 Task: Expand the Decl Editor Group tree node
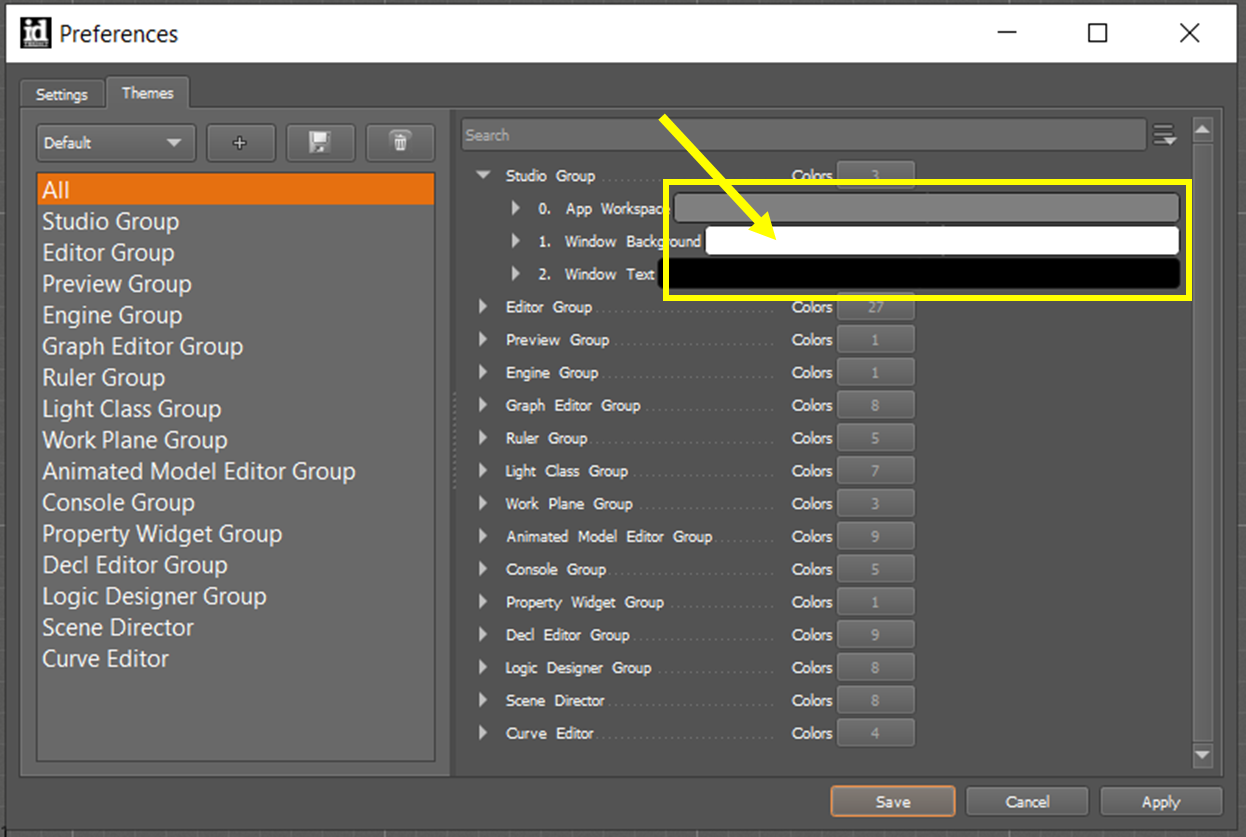click(483, 635)
